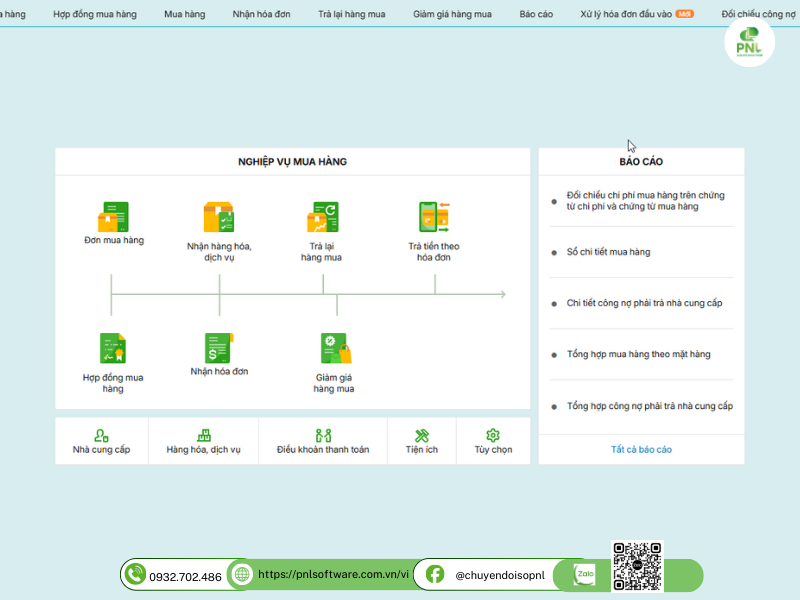The height and width of the screenshot is (600, 800).
Task: Open Sổ chi tiết mua hàng report
Action: click(608, 252)
